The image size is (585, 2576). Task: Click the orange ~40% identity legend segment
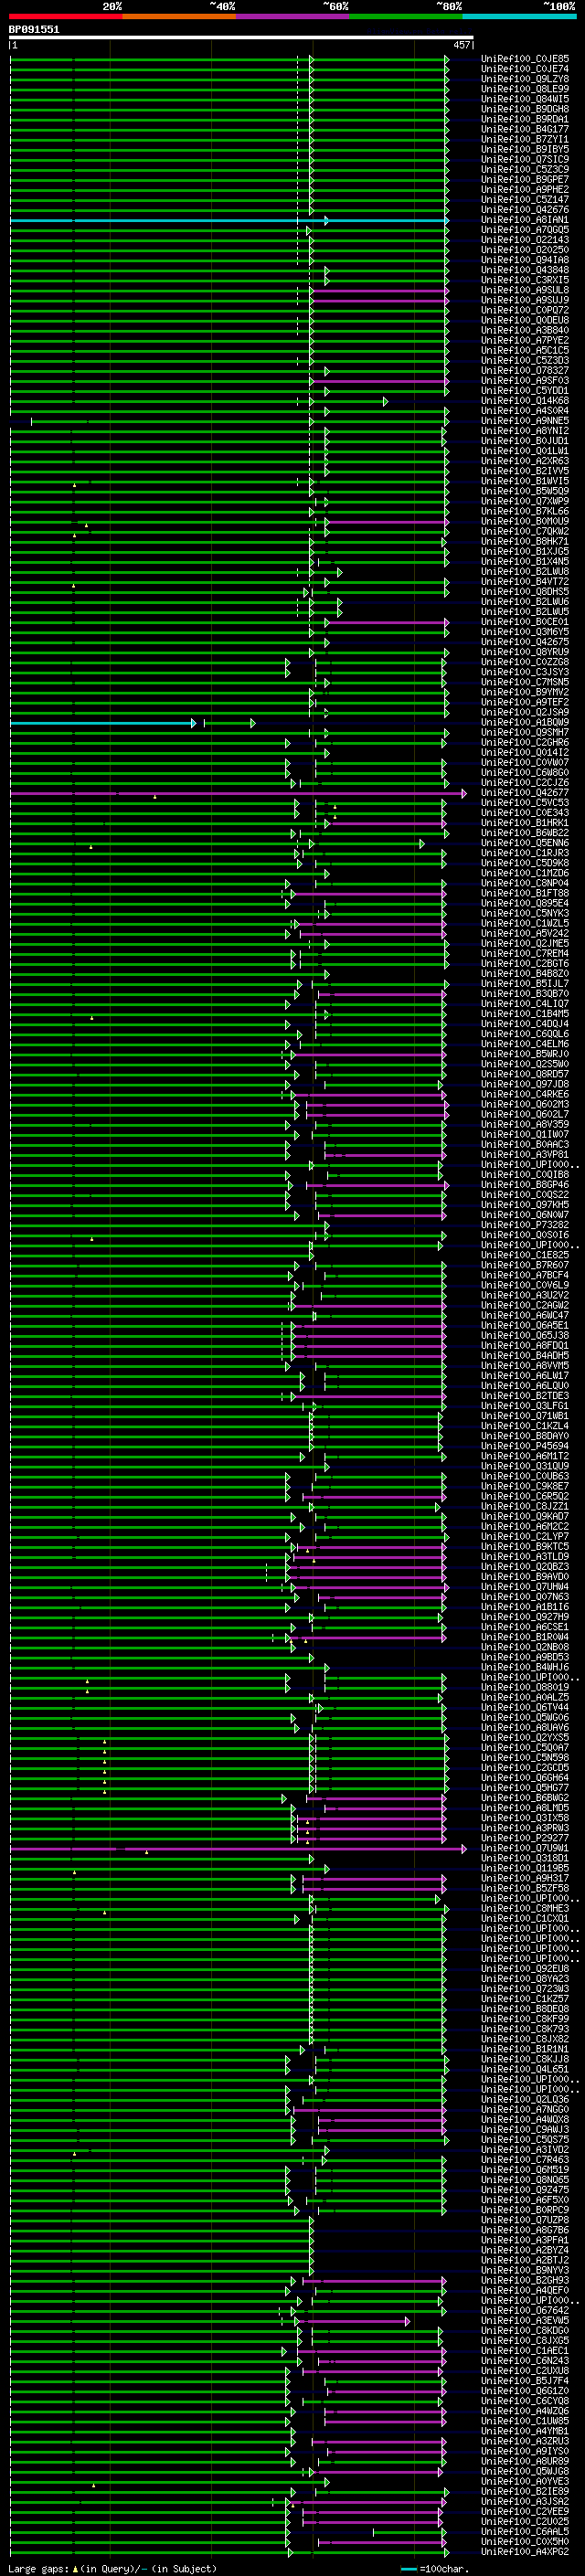pos(179,16)
